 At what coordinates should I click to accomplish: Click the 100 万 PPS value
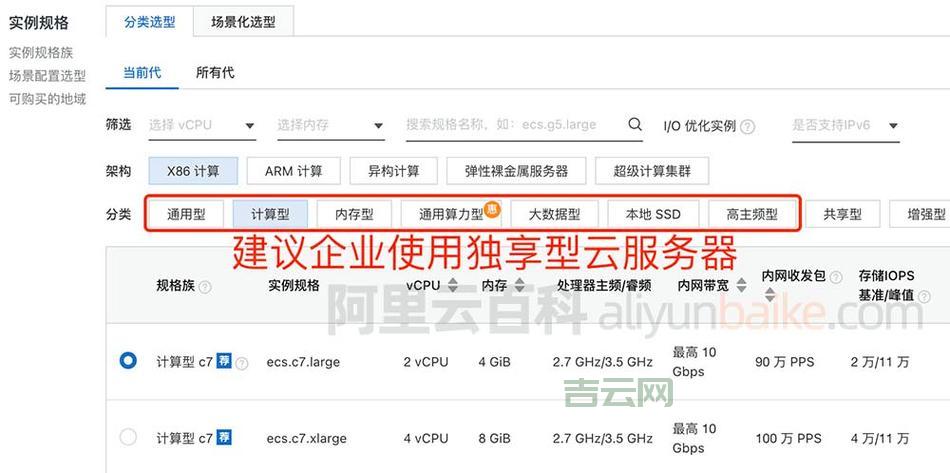[789, 438]
